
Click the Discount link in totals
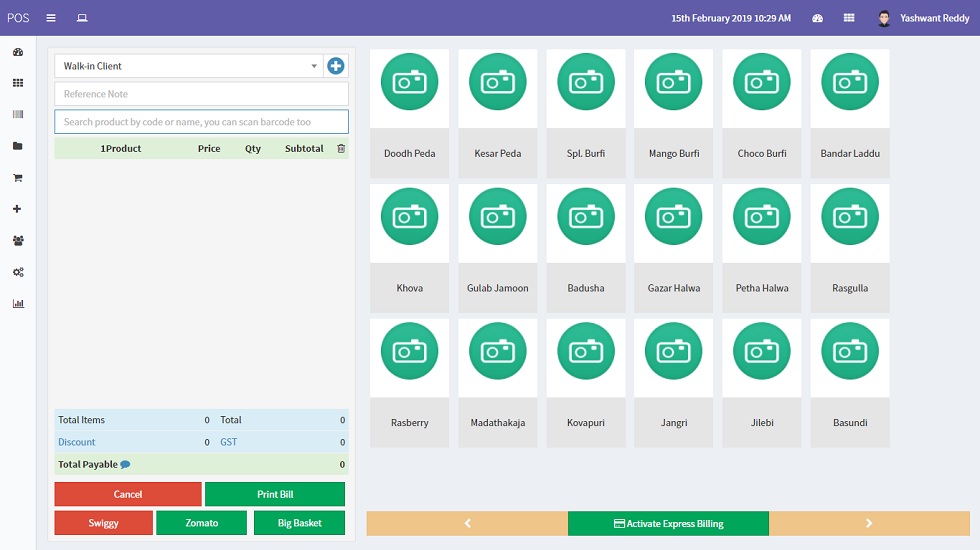(x=77, y=442)
